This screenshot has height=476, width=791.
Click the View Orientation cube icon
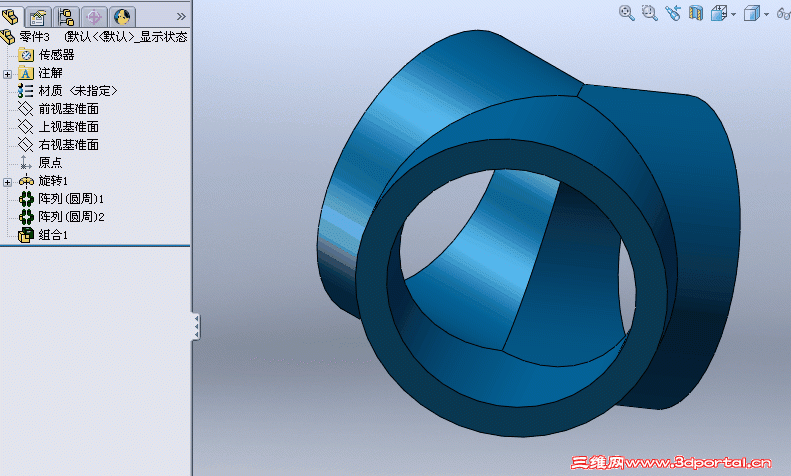coord(719,13)
